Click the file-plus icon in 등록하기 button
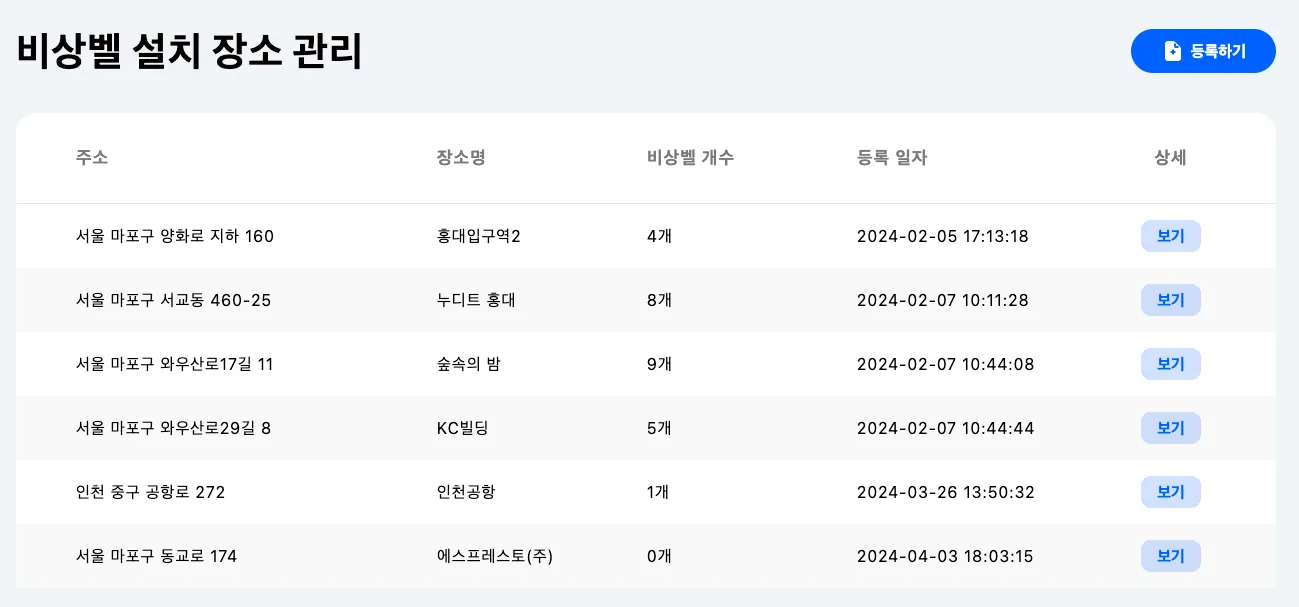 [x=1173, y=51]
